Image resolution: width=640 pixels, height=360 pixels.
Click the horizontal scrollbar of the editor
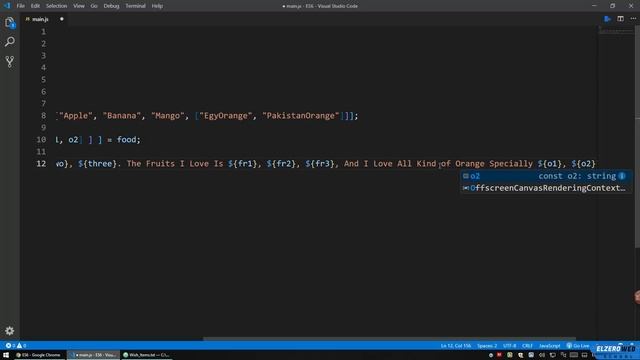389,339
